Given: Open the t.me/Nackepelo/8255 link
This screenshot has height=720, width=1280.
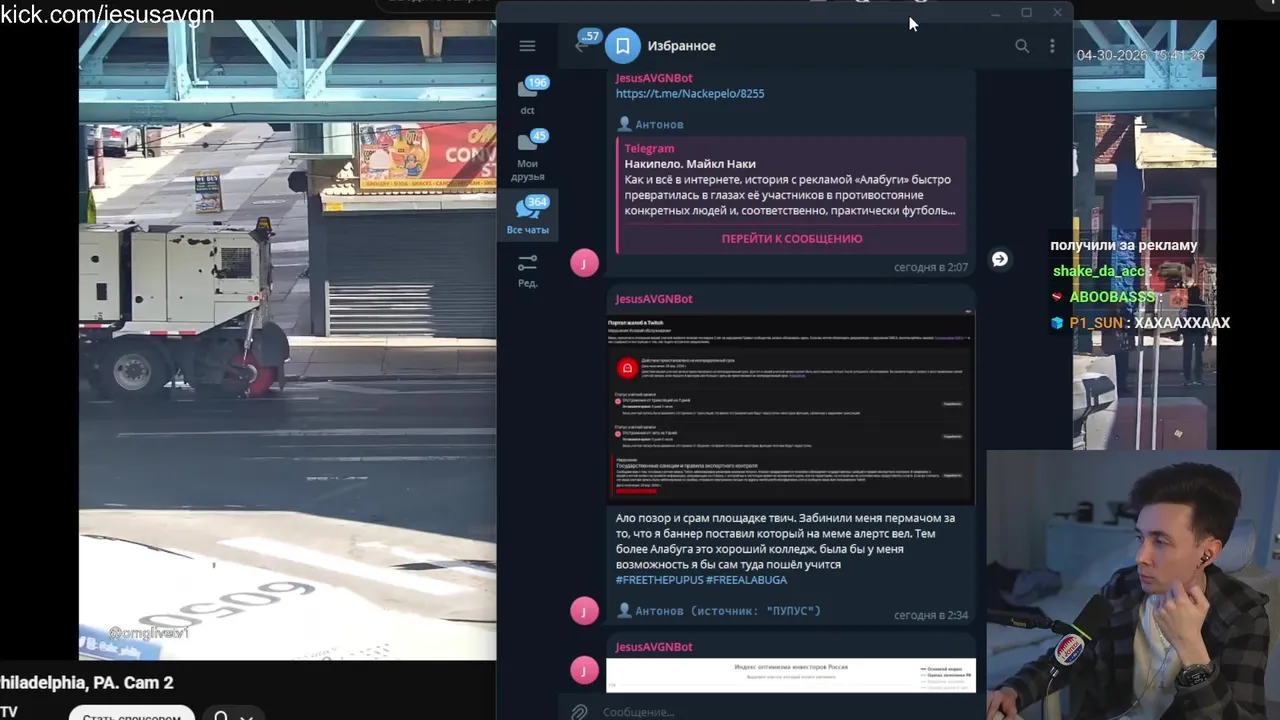Looking at the screenshot, I should pyautogui.click(x=690, y=94).
